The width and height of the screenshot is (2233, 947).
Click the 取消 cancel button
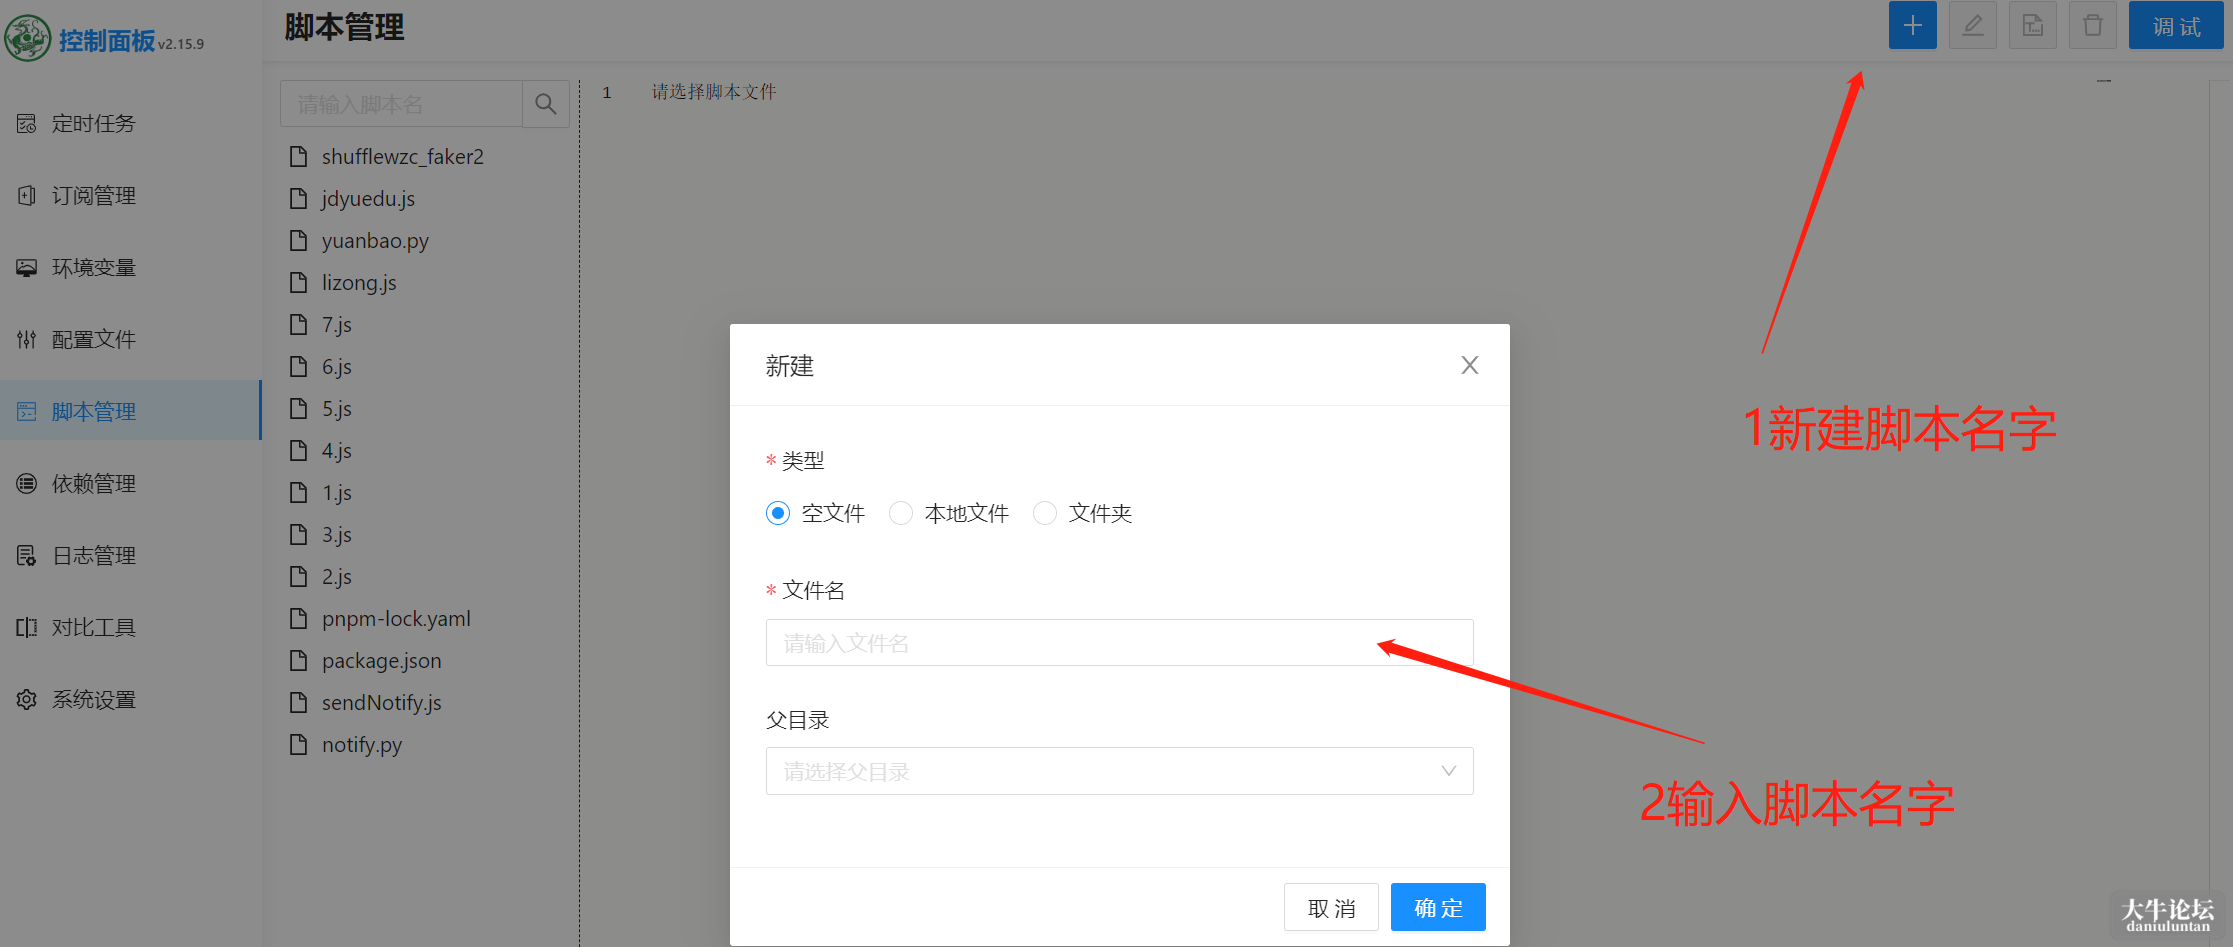[x=1331, y=907]
